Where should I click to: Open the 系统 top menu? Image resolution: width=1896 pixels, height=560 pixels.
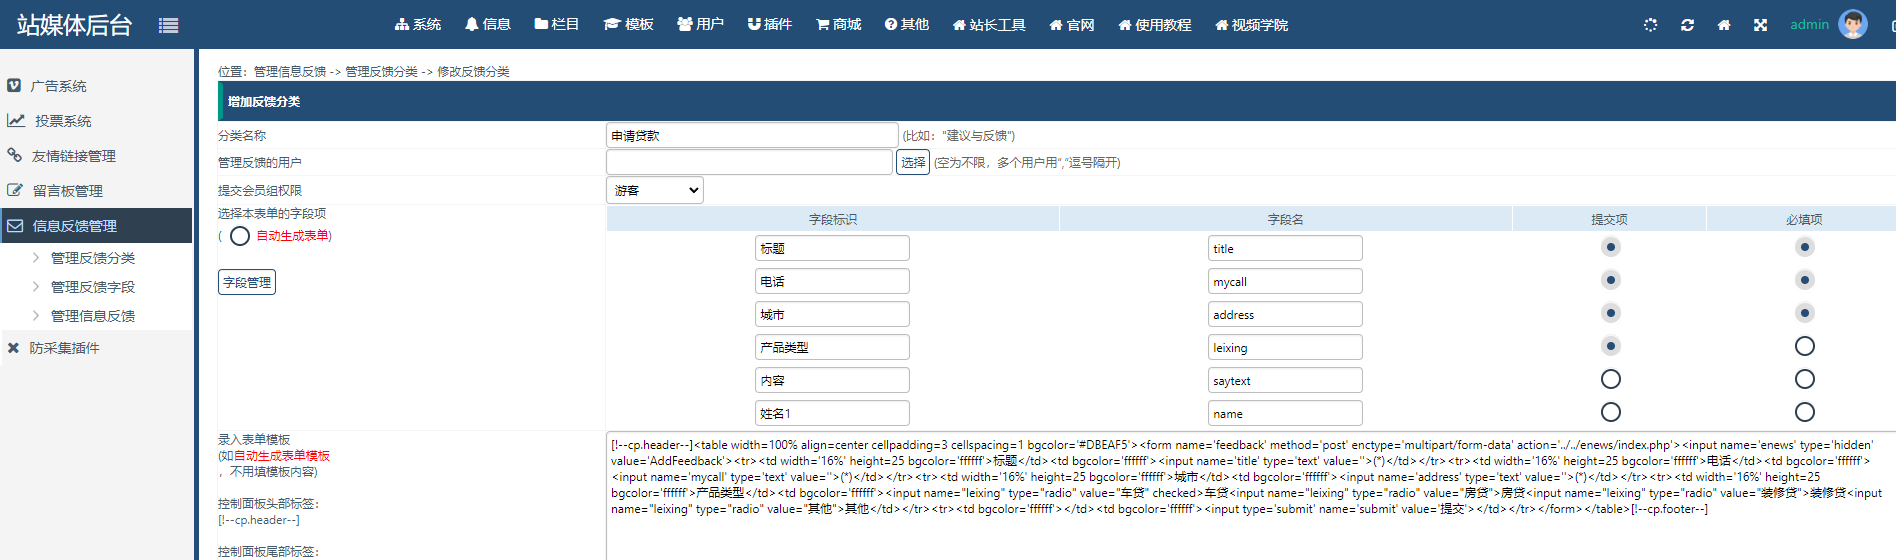click(x=418, y=24)
